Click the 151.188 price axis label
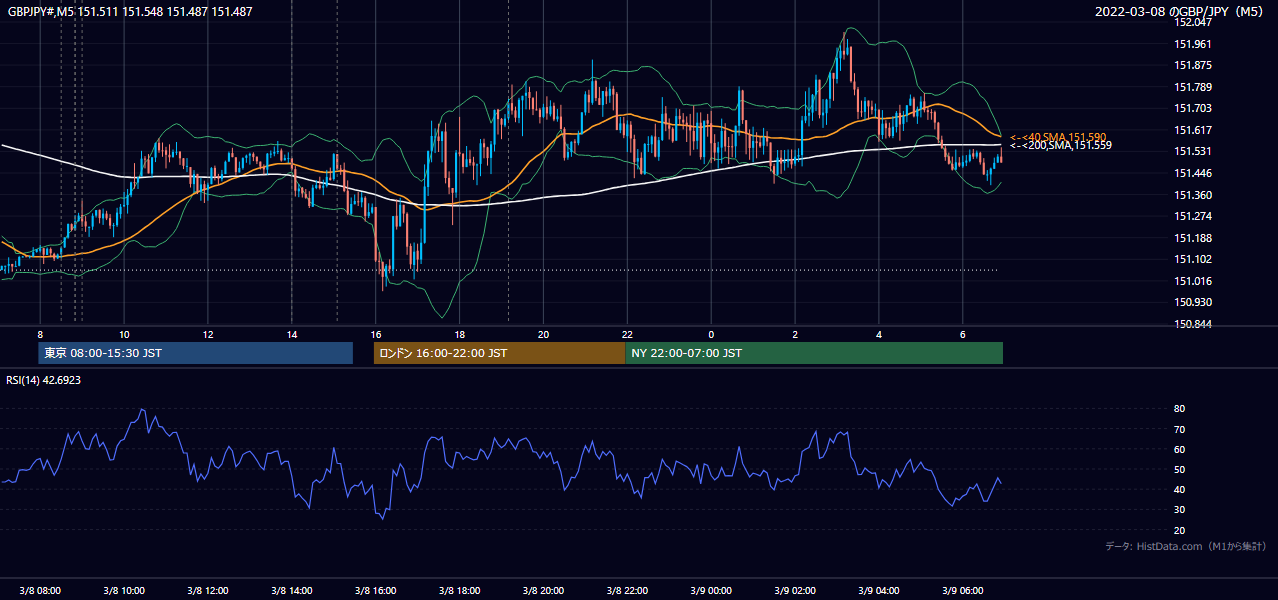The width and height of the screenshot is (1278, 600). (x=1194, y=239)
